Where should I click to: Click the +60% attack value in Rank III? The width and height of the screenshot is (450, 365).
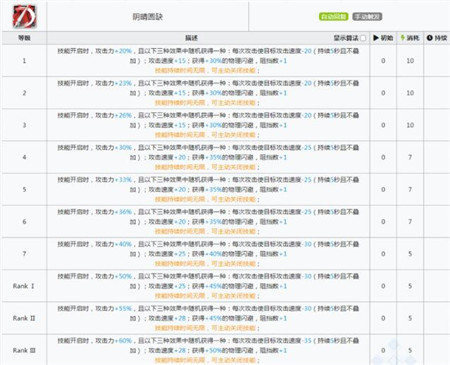click(123, 341)
